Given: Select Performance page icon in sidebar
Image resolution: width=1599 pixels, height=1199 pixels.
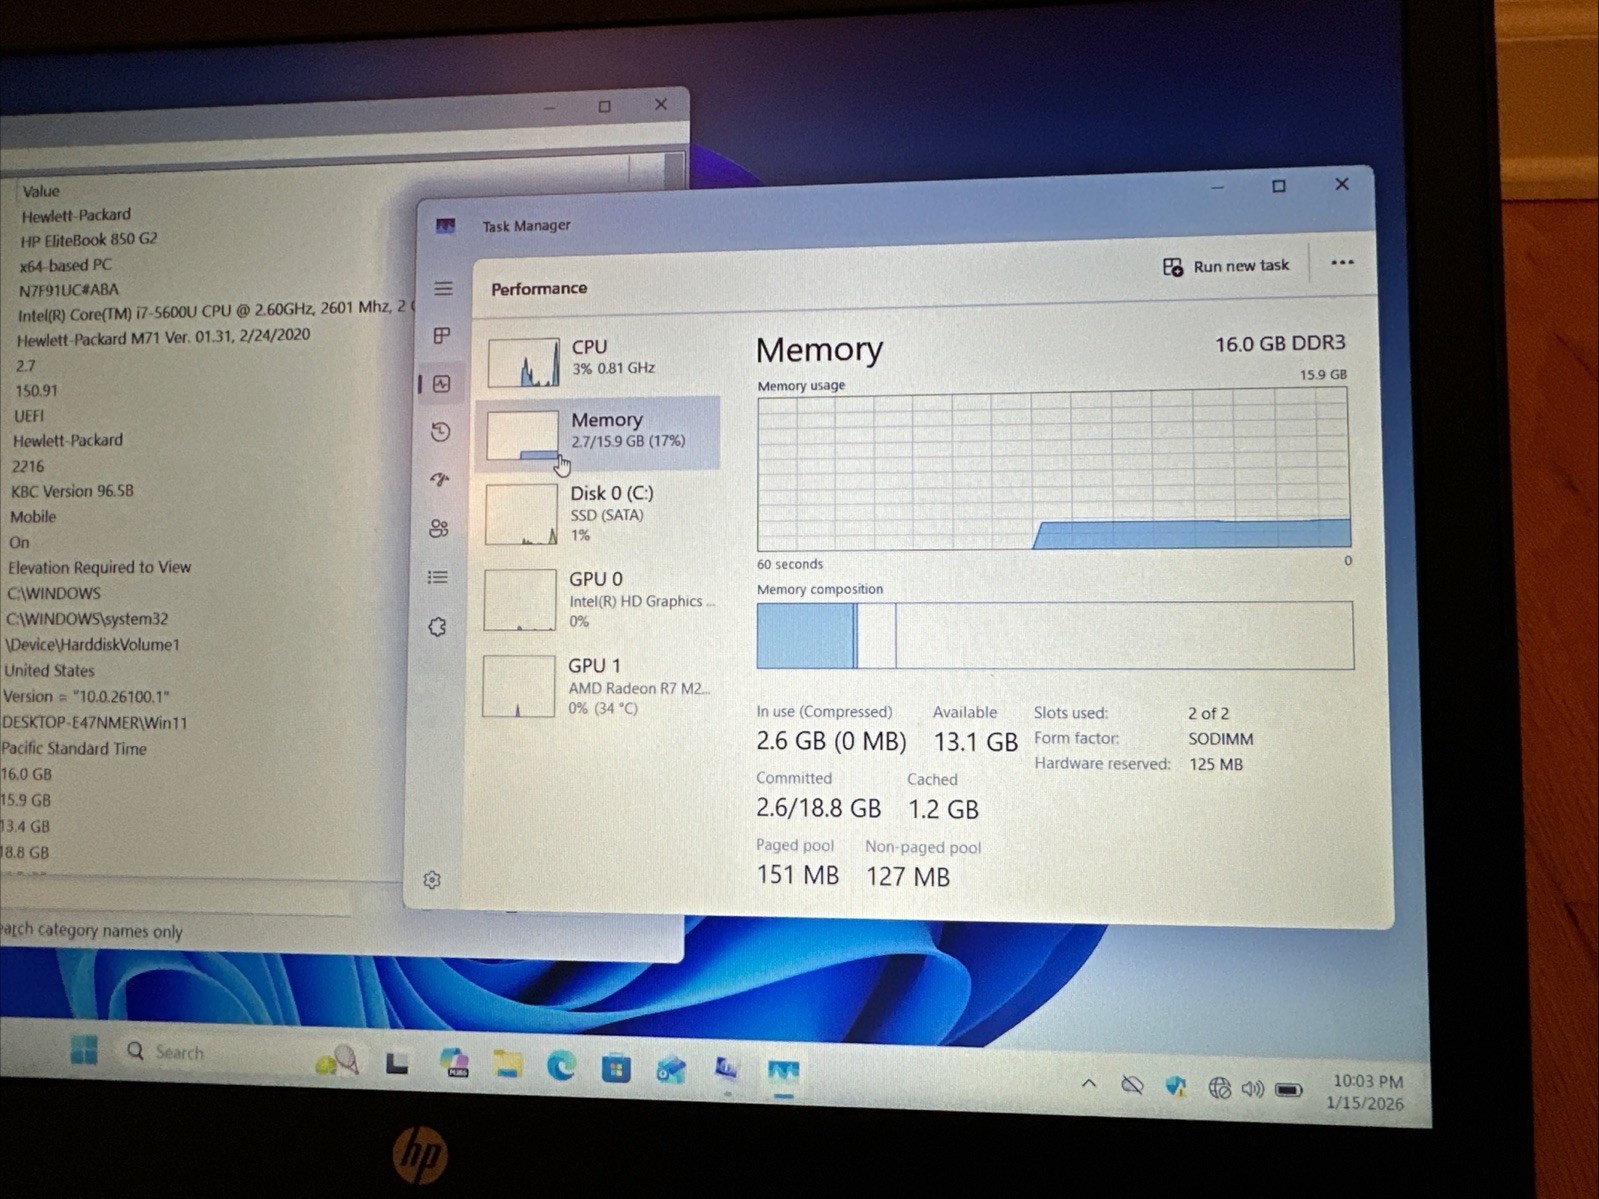Looking at the screenshot, I should 442,384.
